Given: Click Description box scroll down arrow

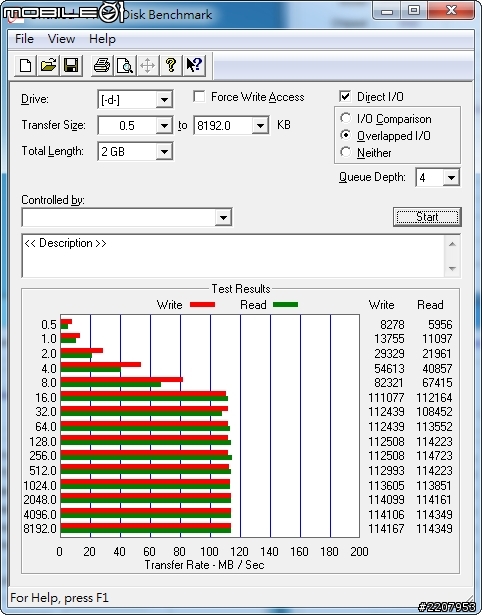Looking at the screenshot, I should tap(452, 269).
